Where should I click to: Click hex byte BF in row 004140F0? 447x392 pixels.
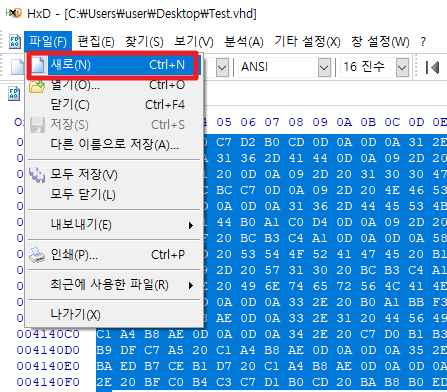(152, 382)
